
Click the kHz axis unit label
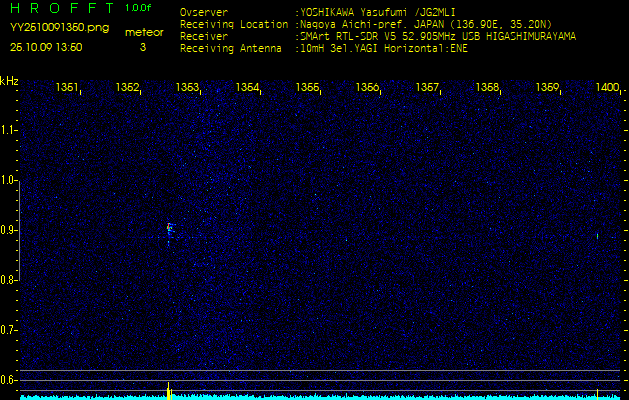point(9,81)
